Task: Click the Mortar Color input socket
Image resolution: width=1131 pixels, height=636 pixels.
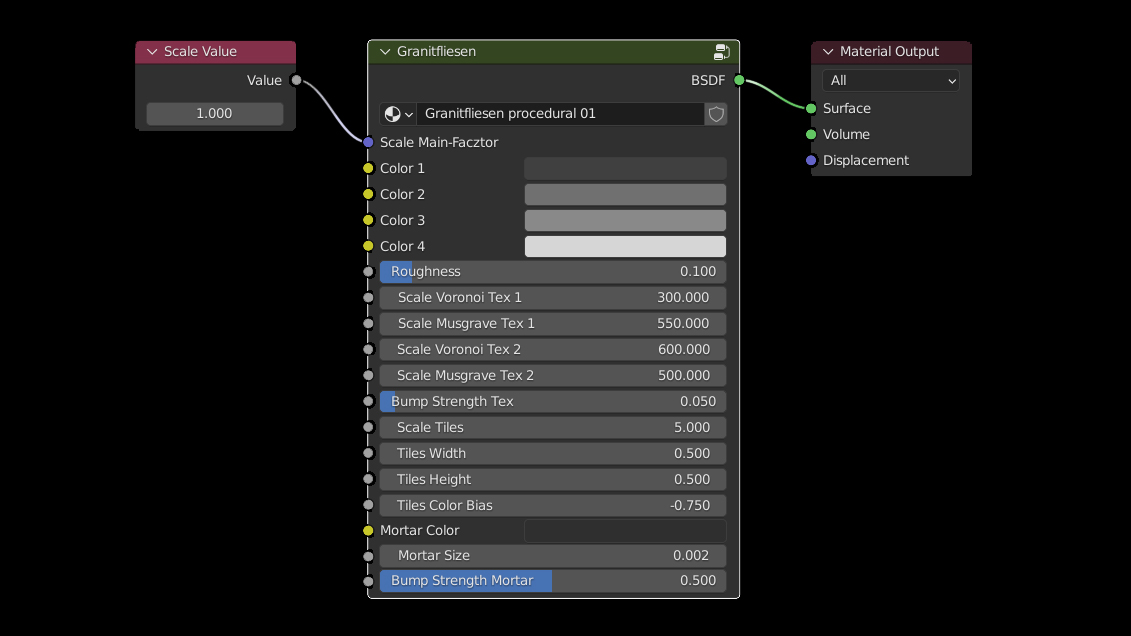Action: click(368, 530)
